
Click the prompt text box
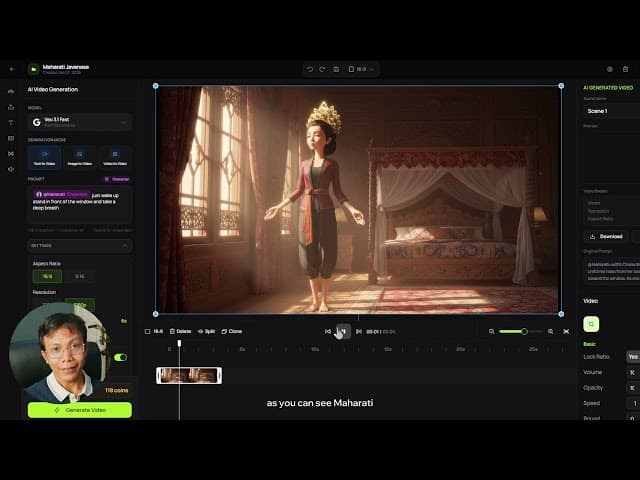click(80, 205)
